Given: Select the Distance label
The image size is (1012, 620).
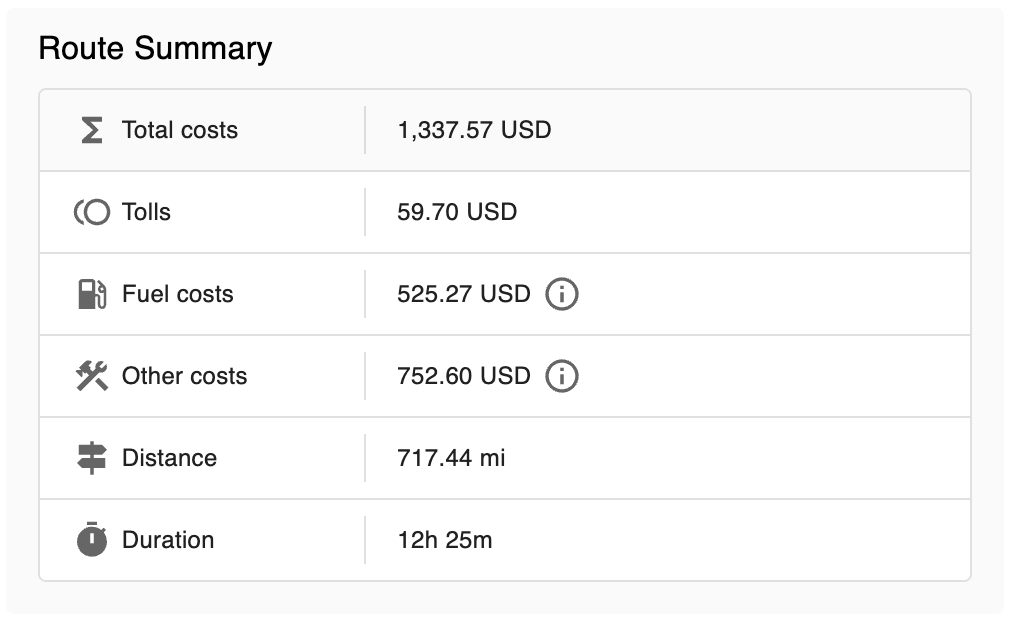Looking at the screenshot, I should (x=170, y=457).
